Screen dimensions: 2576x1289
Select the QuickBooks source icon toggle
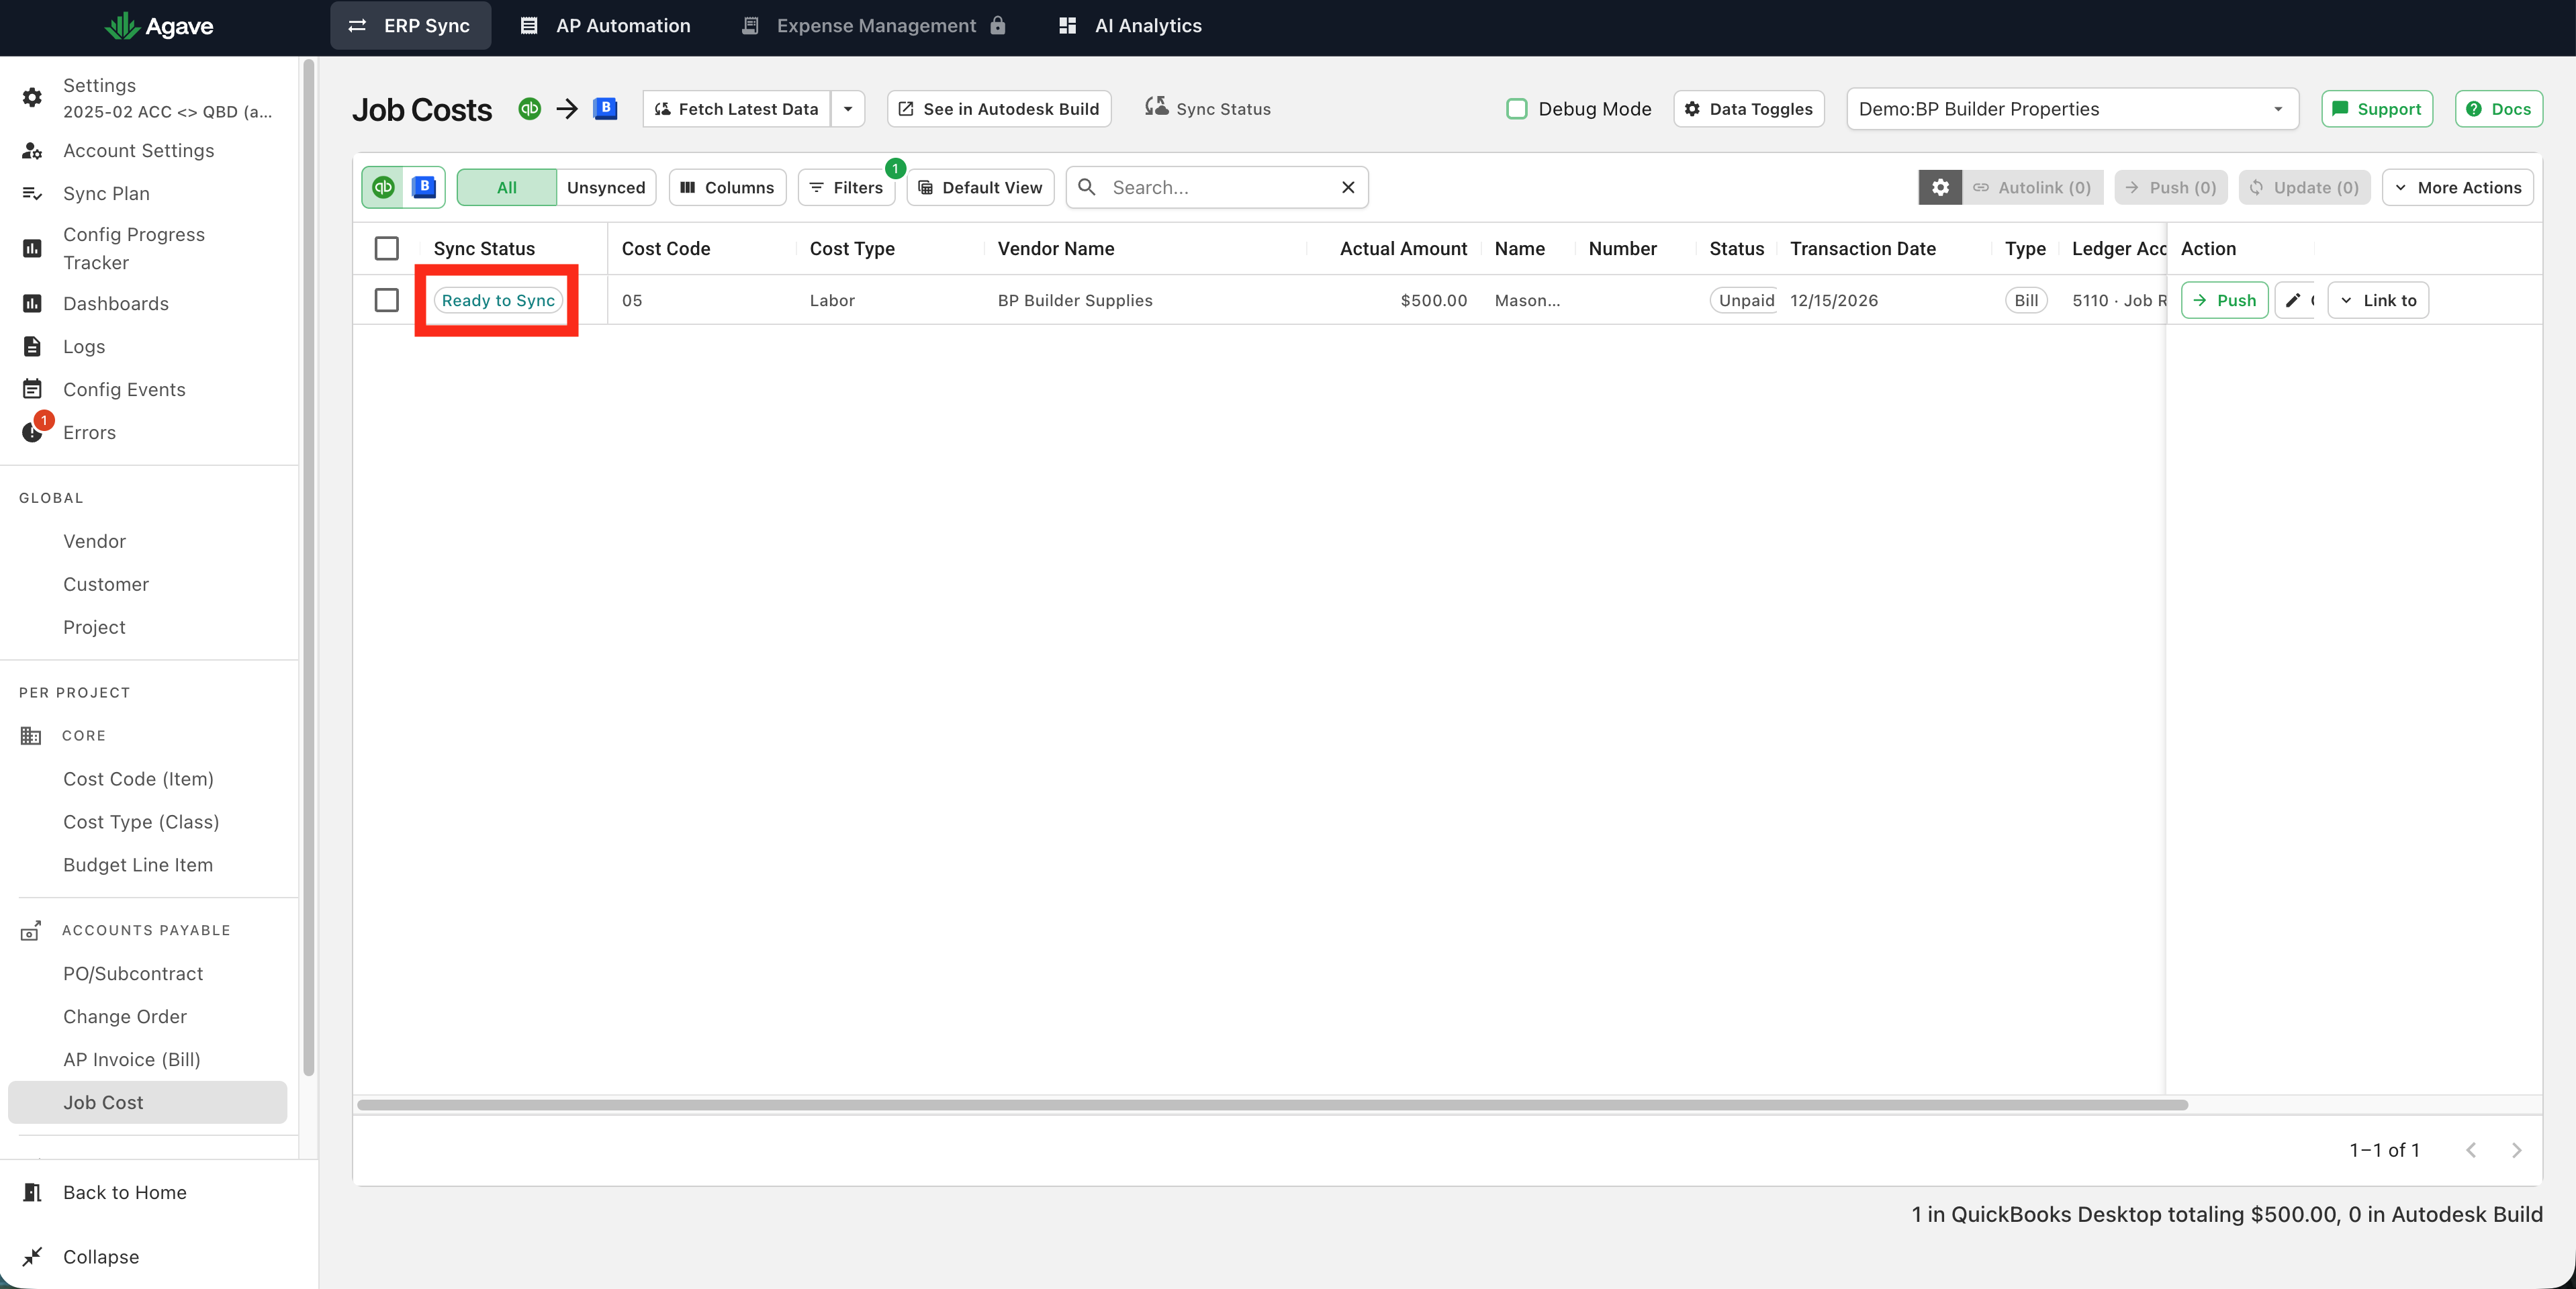click(x=384, y=187)
